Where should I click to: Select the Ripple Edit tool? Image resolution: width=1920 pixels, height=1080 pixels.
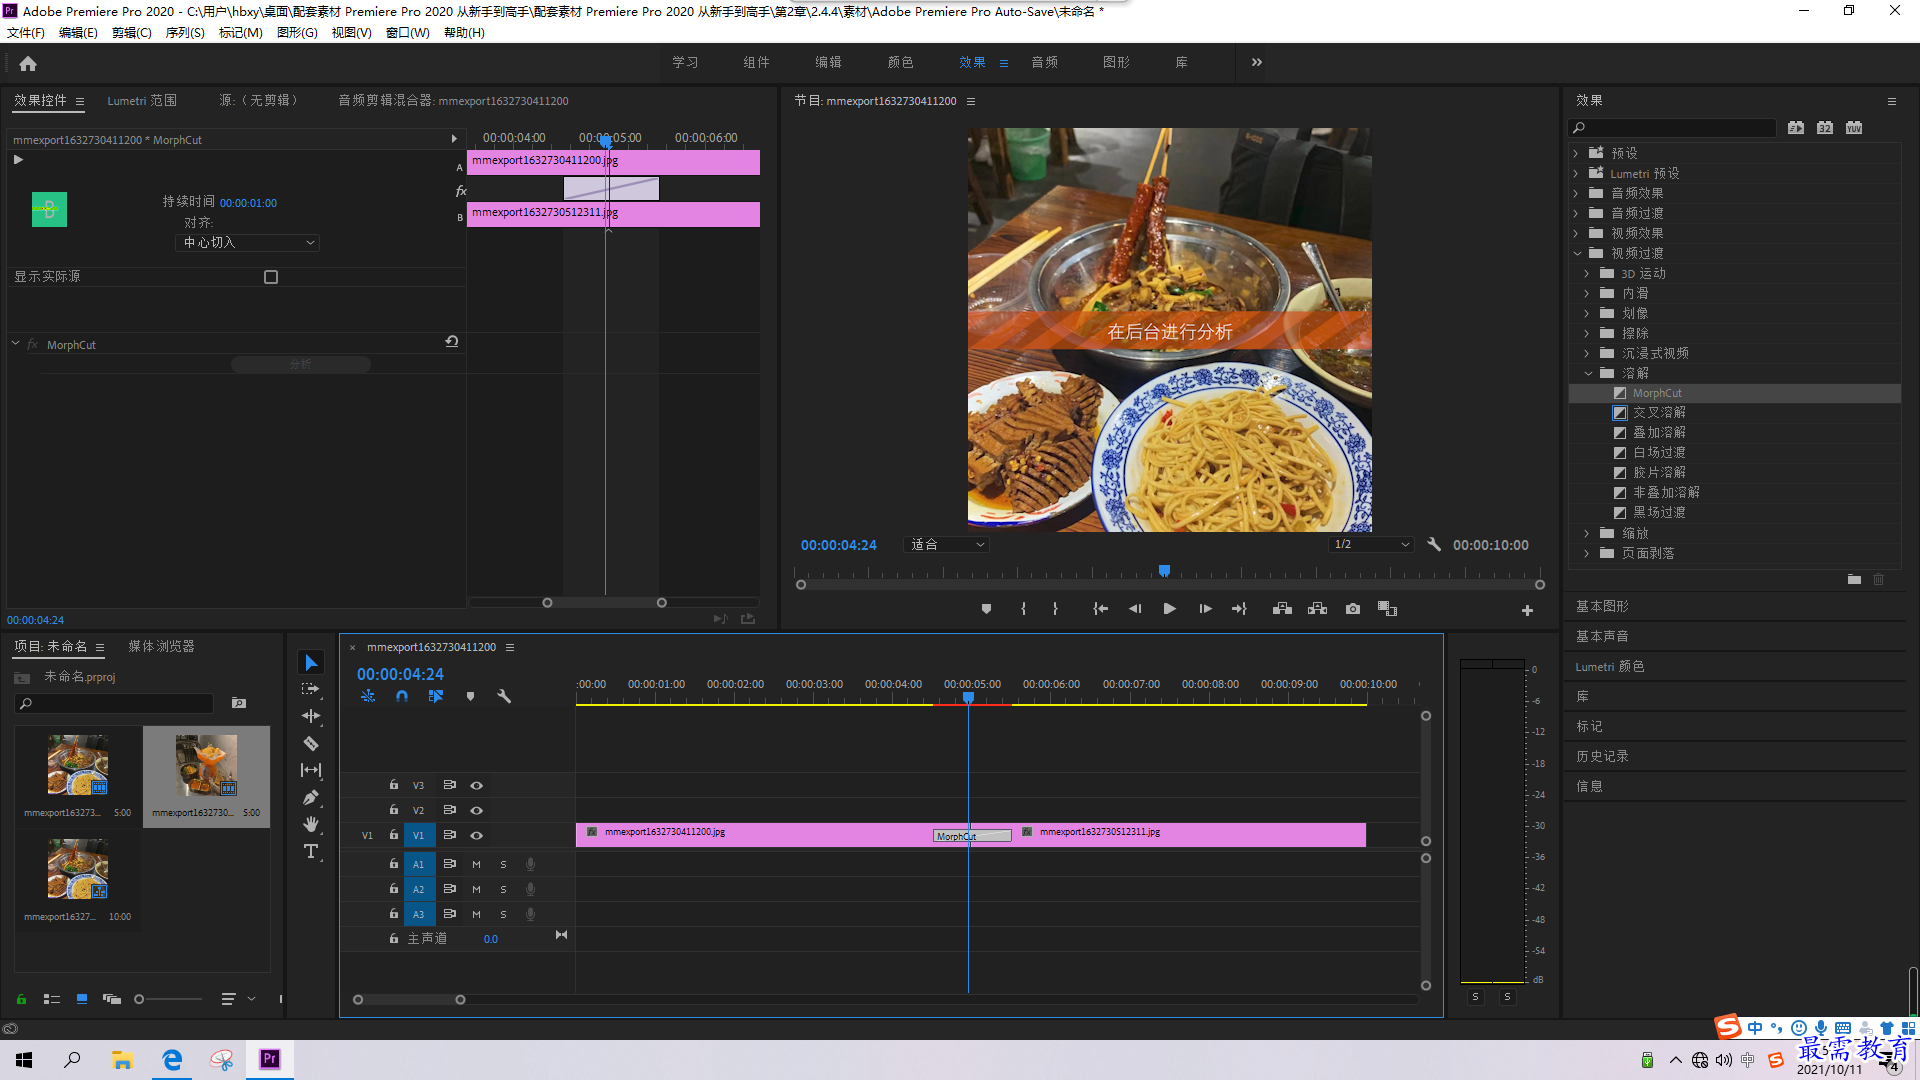point(311,716)
